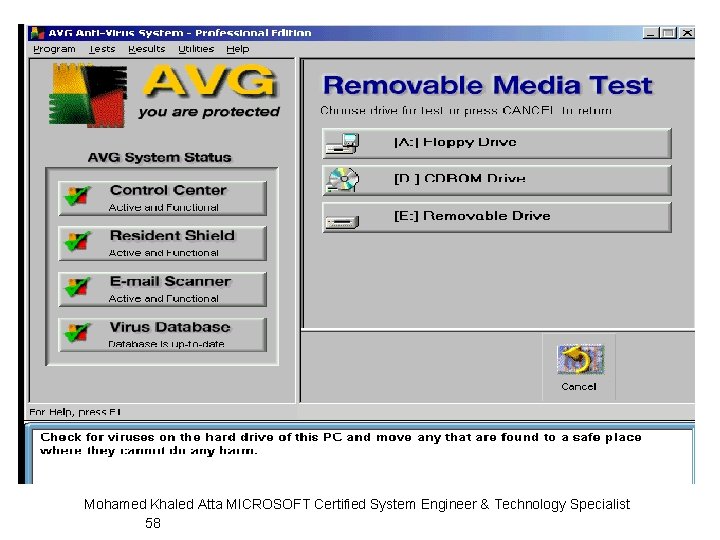The height and width of the screenshot is (540, 720).
Task: Click the 'AVG System Status' heading
Action: 159,158
